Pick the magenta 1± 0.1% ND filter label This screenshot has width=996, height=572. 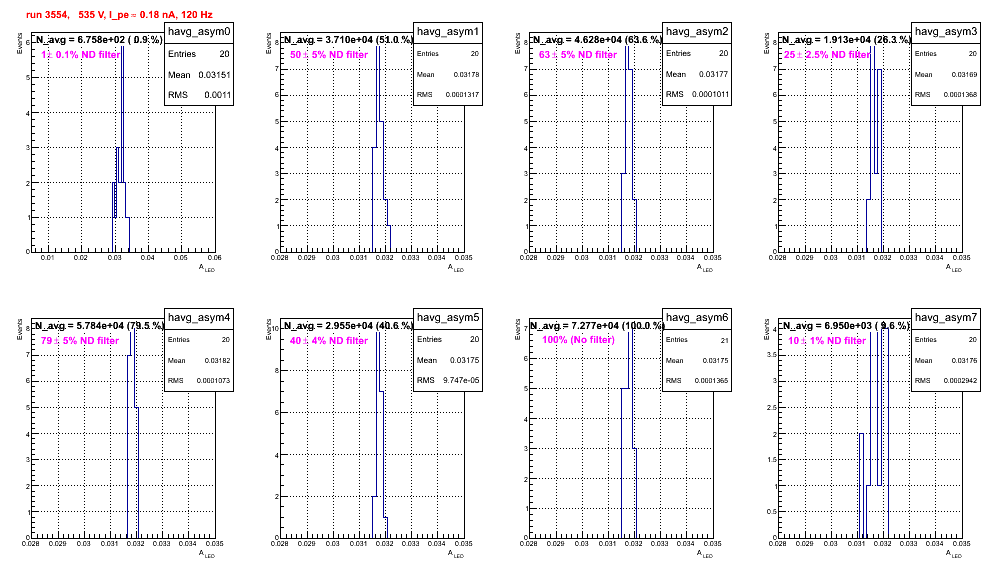point(81,55)
